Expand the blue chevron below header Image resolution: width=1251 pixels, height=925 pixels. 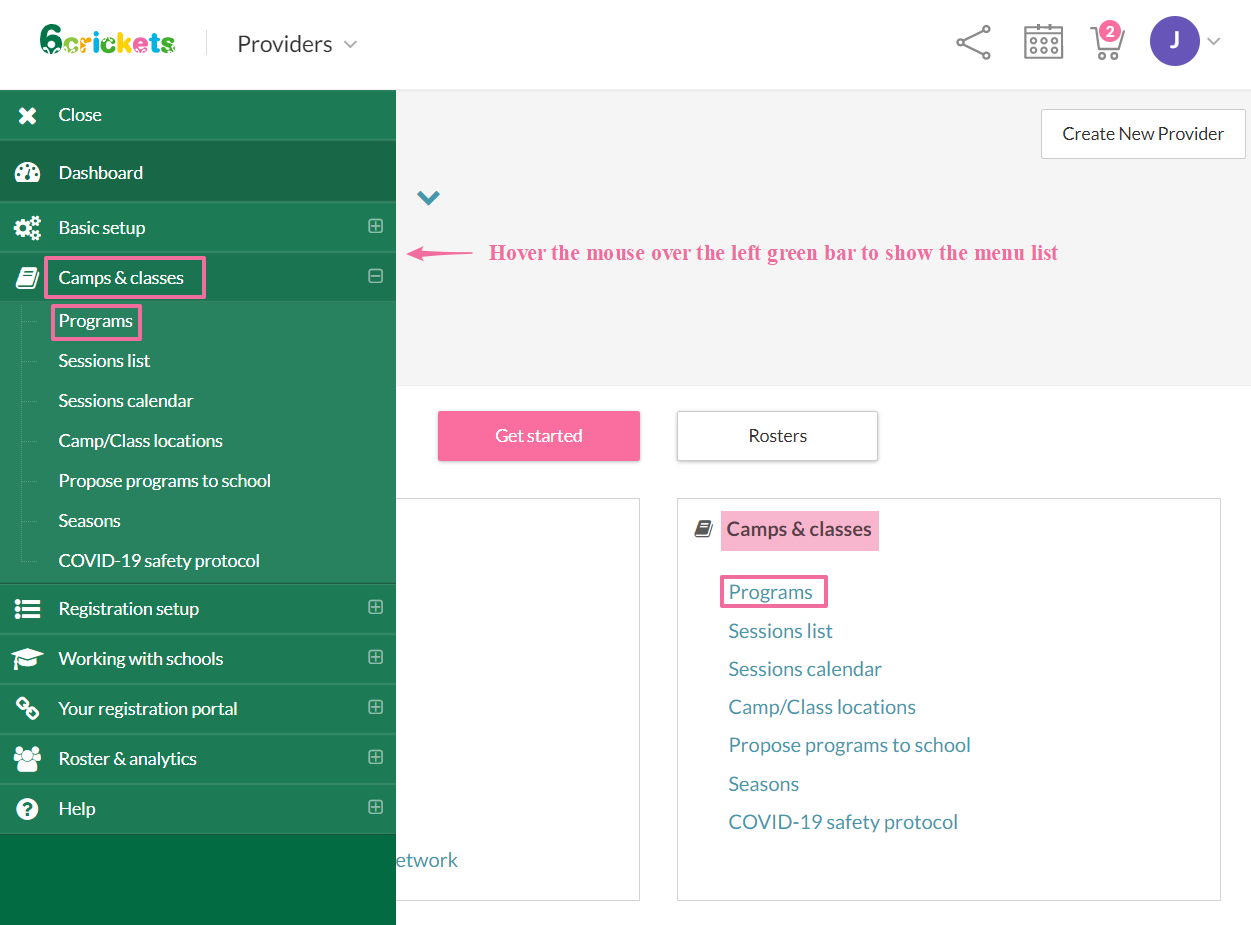[428, 198]
